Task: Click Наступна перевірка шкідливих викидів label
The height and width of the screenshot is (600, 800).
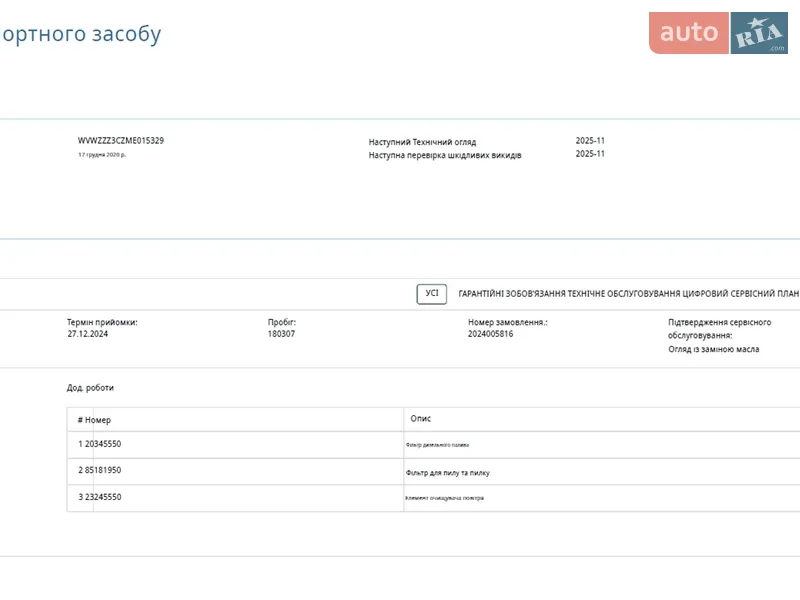Action: point(444,155)
